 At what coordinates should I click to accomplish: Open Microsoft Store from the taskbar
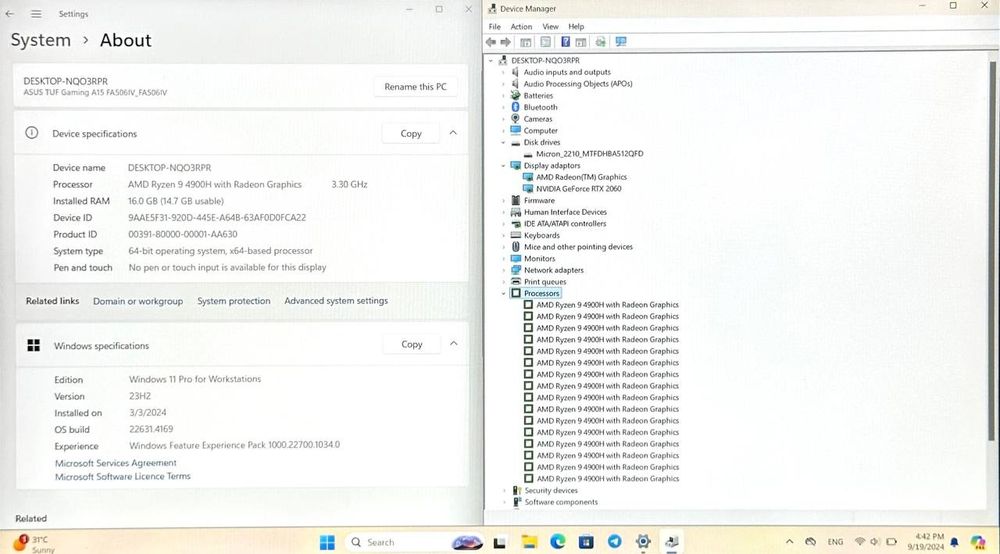(x=586, y=543)
